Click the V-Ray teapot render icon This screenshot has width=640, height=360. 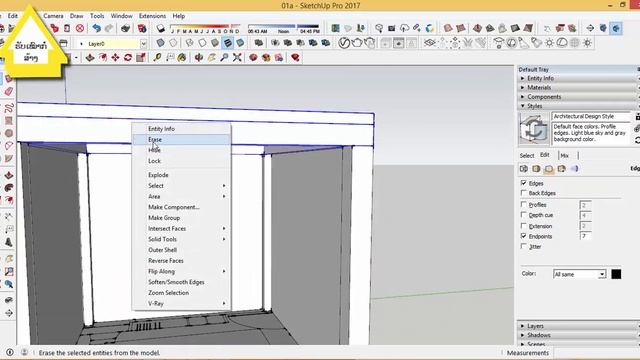click(x=357, y=42)
